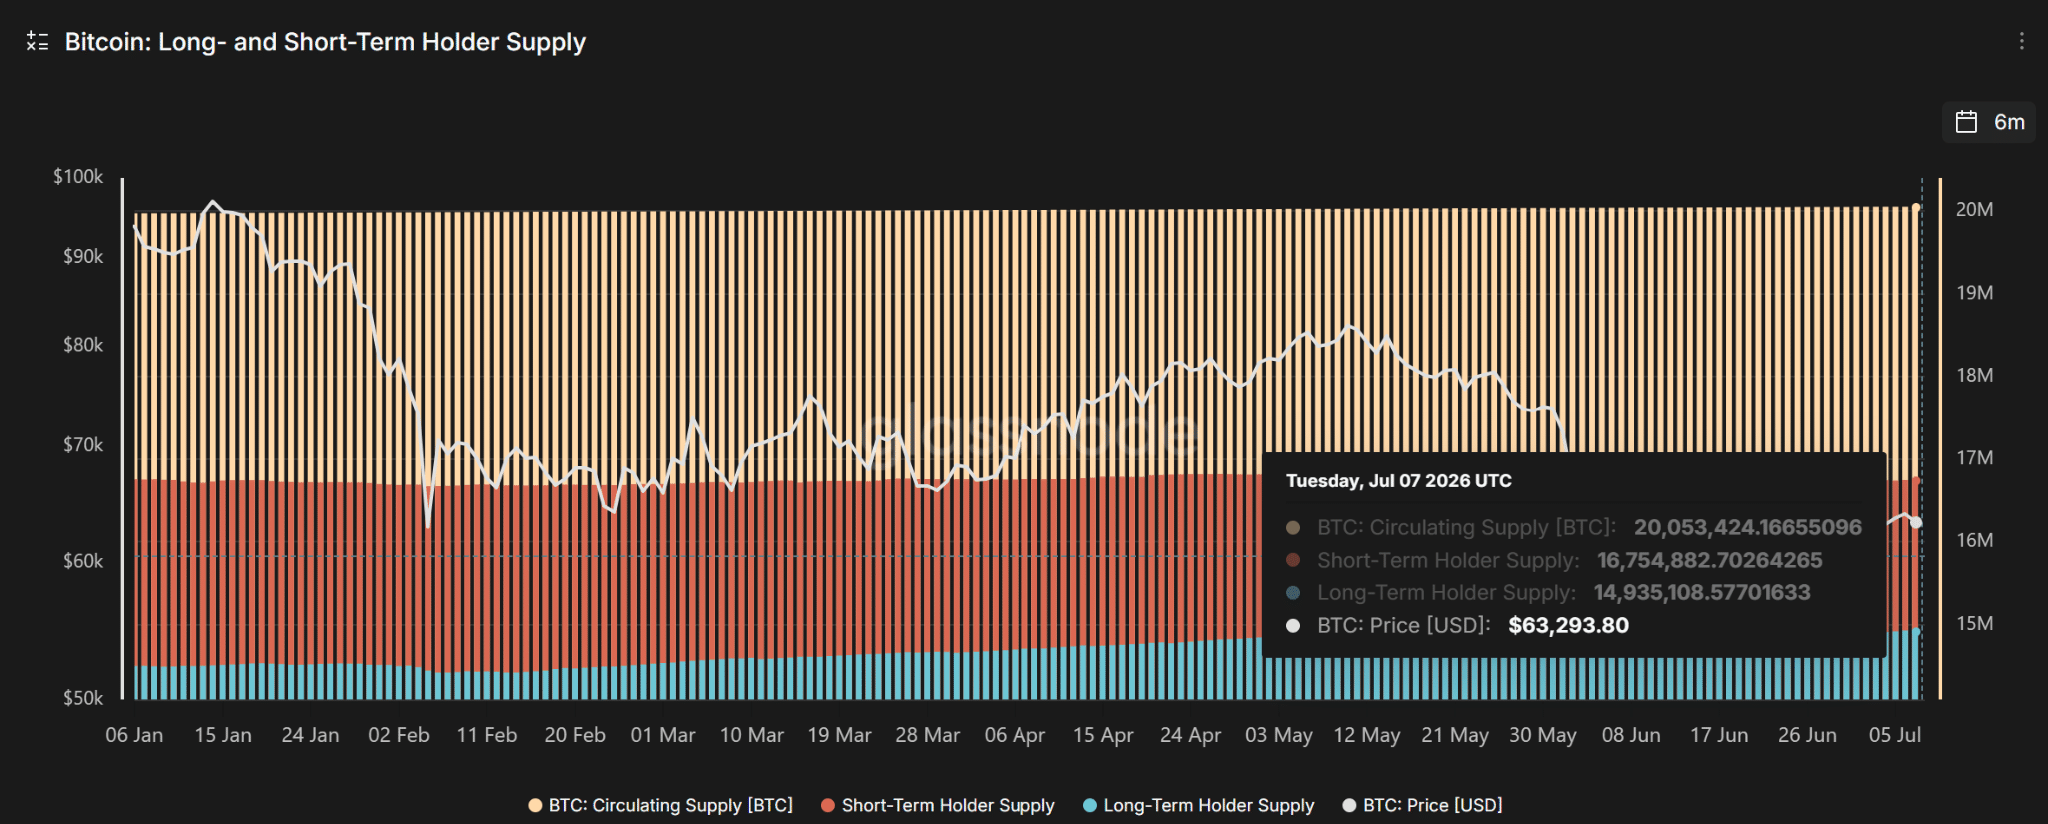Click the circulating supply marker dot at top right
This screenshot has width=2048, height=824.
click(1916, 208)
